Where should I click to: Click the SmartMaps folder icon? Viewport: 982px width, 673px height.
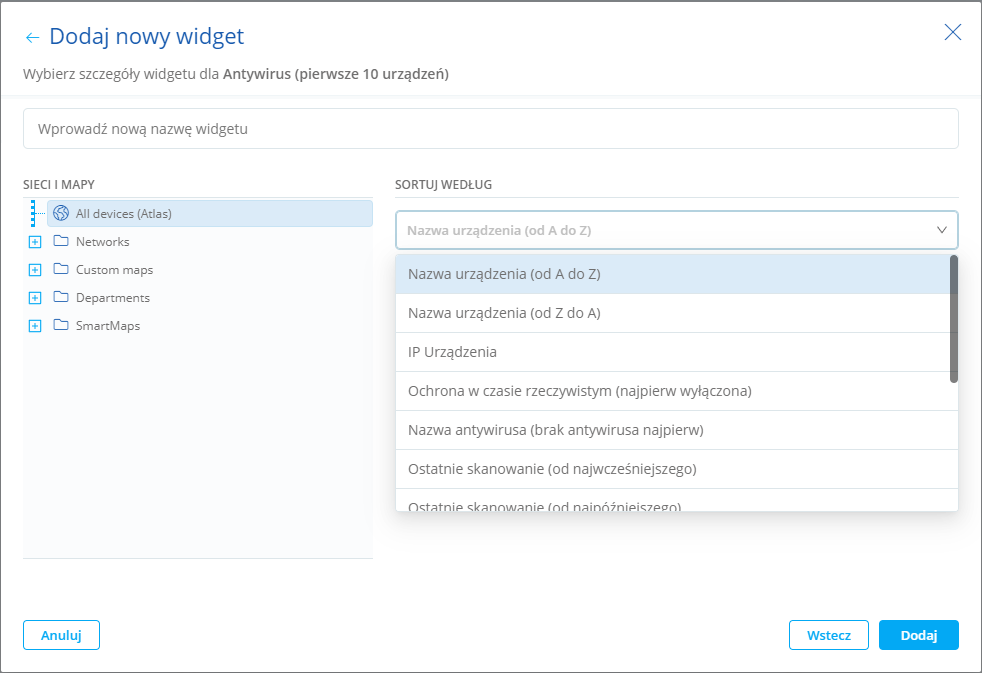(x=61, y=325)
